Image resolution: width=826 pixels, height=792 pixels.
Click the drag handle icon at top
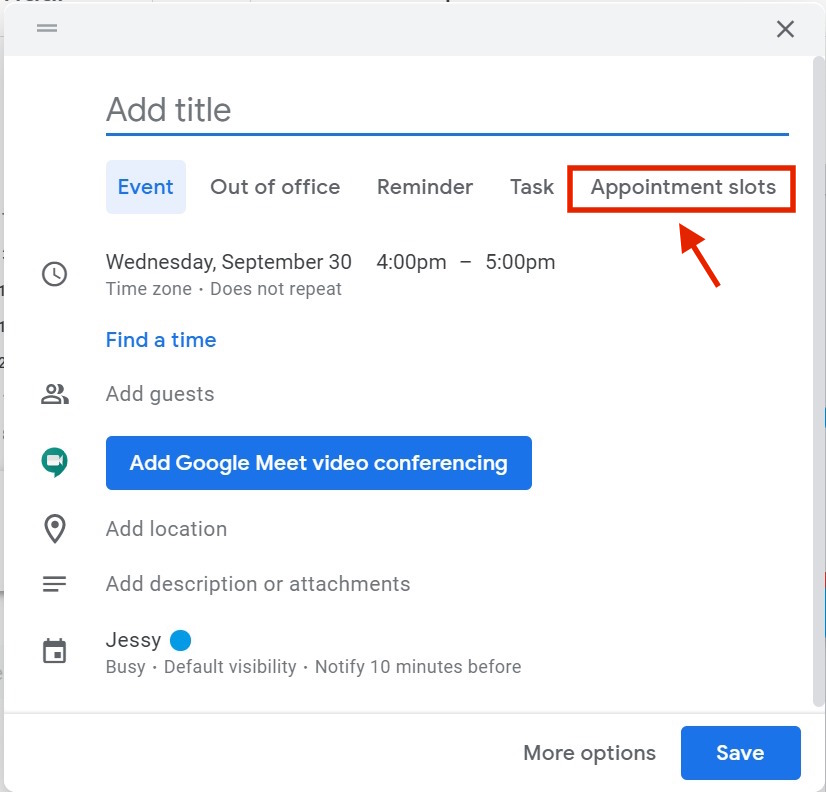click(47, 28)
